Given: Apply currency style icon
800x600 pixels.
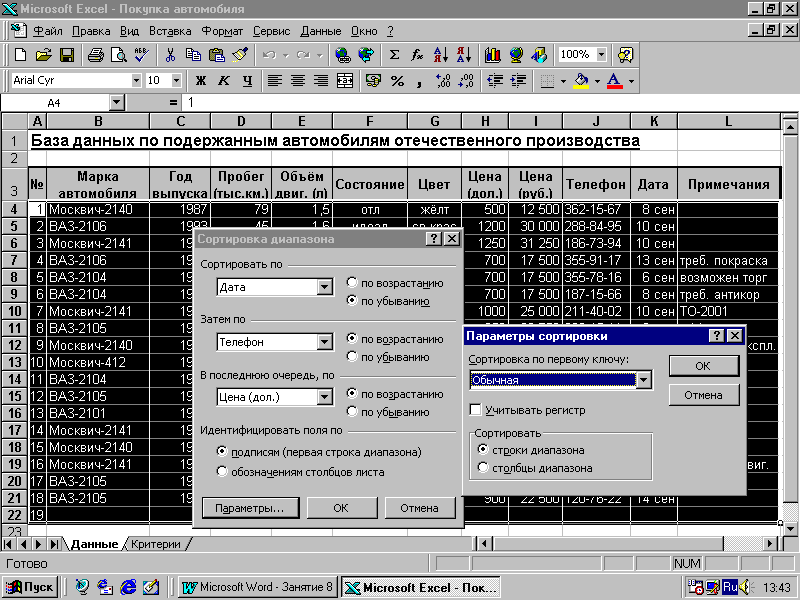Looking at the screenshot, I should point(373,81).
